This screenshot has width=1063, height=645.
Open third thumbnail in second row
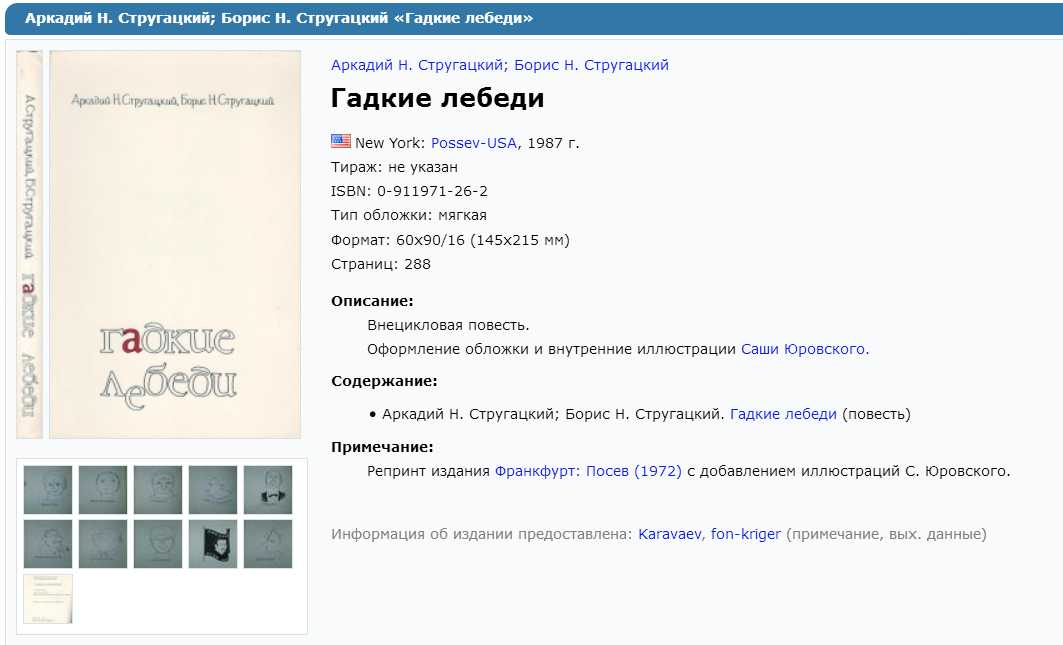pos(158,544)
